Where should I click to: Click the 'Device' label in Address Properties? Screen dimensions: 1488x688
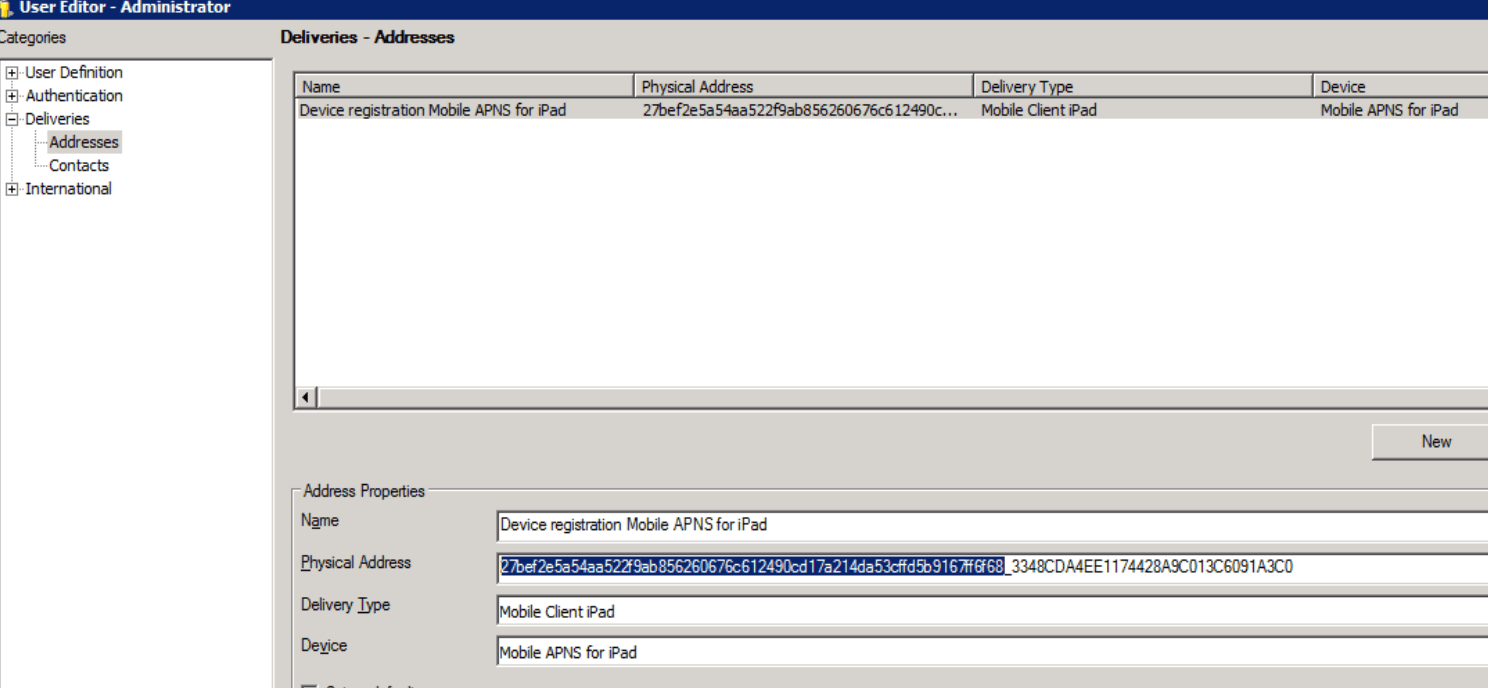click(324, 646)
